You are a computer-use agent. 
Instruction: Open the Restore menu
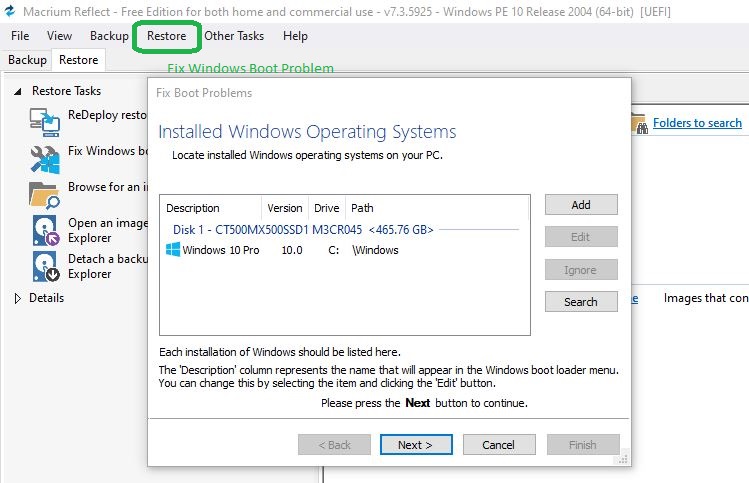click(x=166, y=36)
